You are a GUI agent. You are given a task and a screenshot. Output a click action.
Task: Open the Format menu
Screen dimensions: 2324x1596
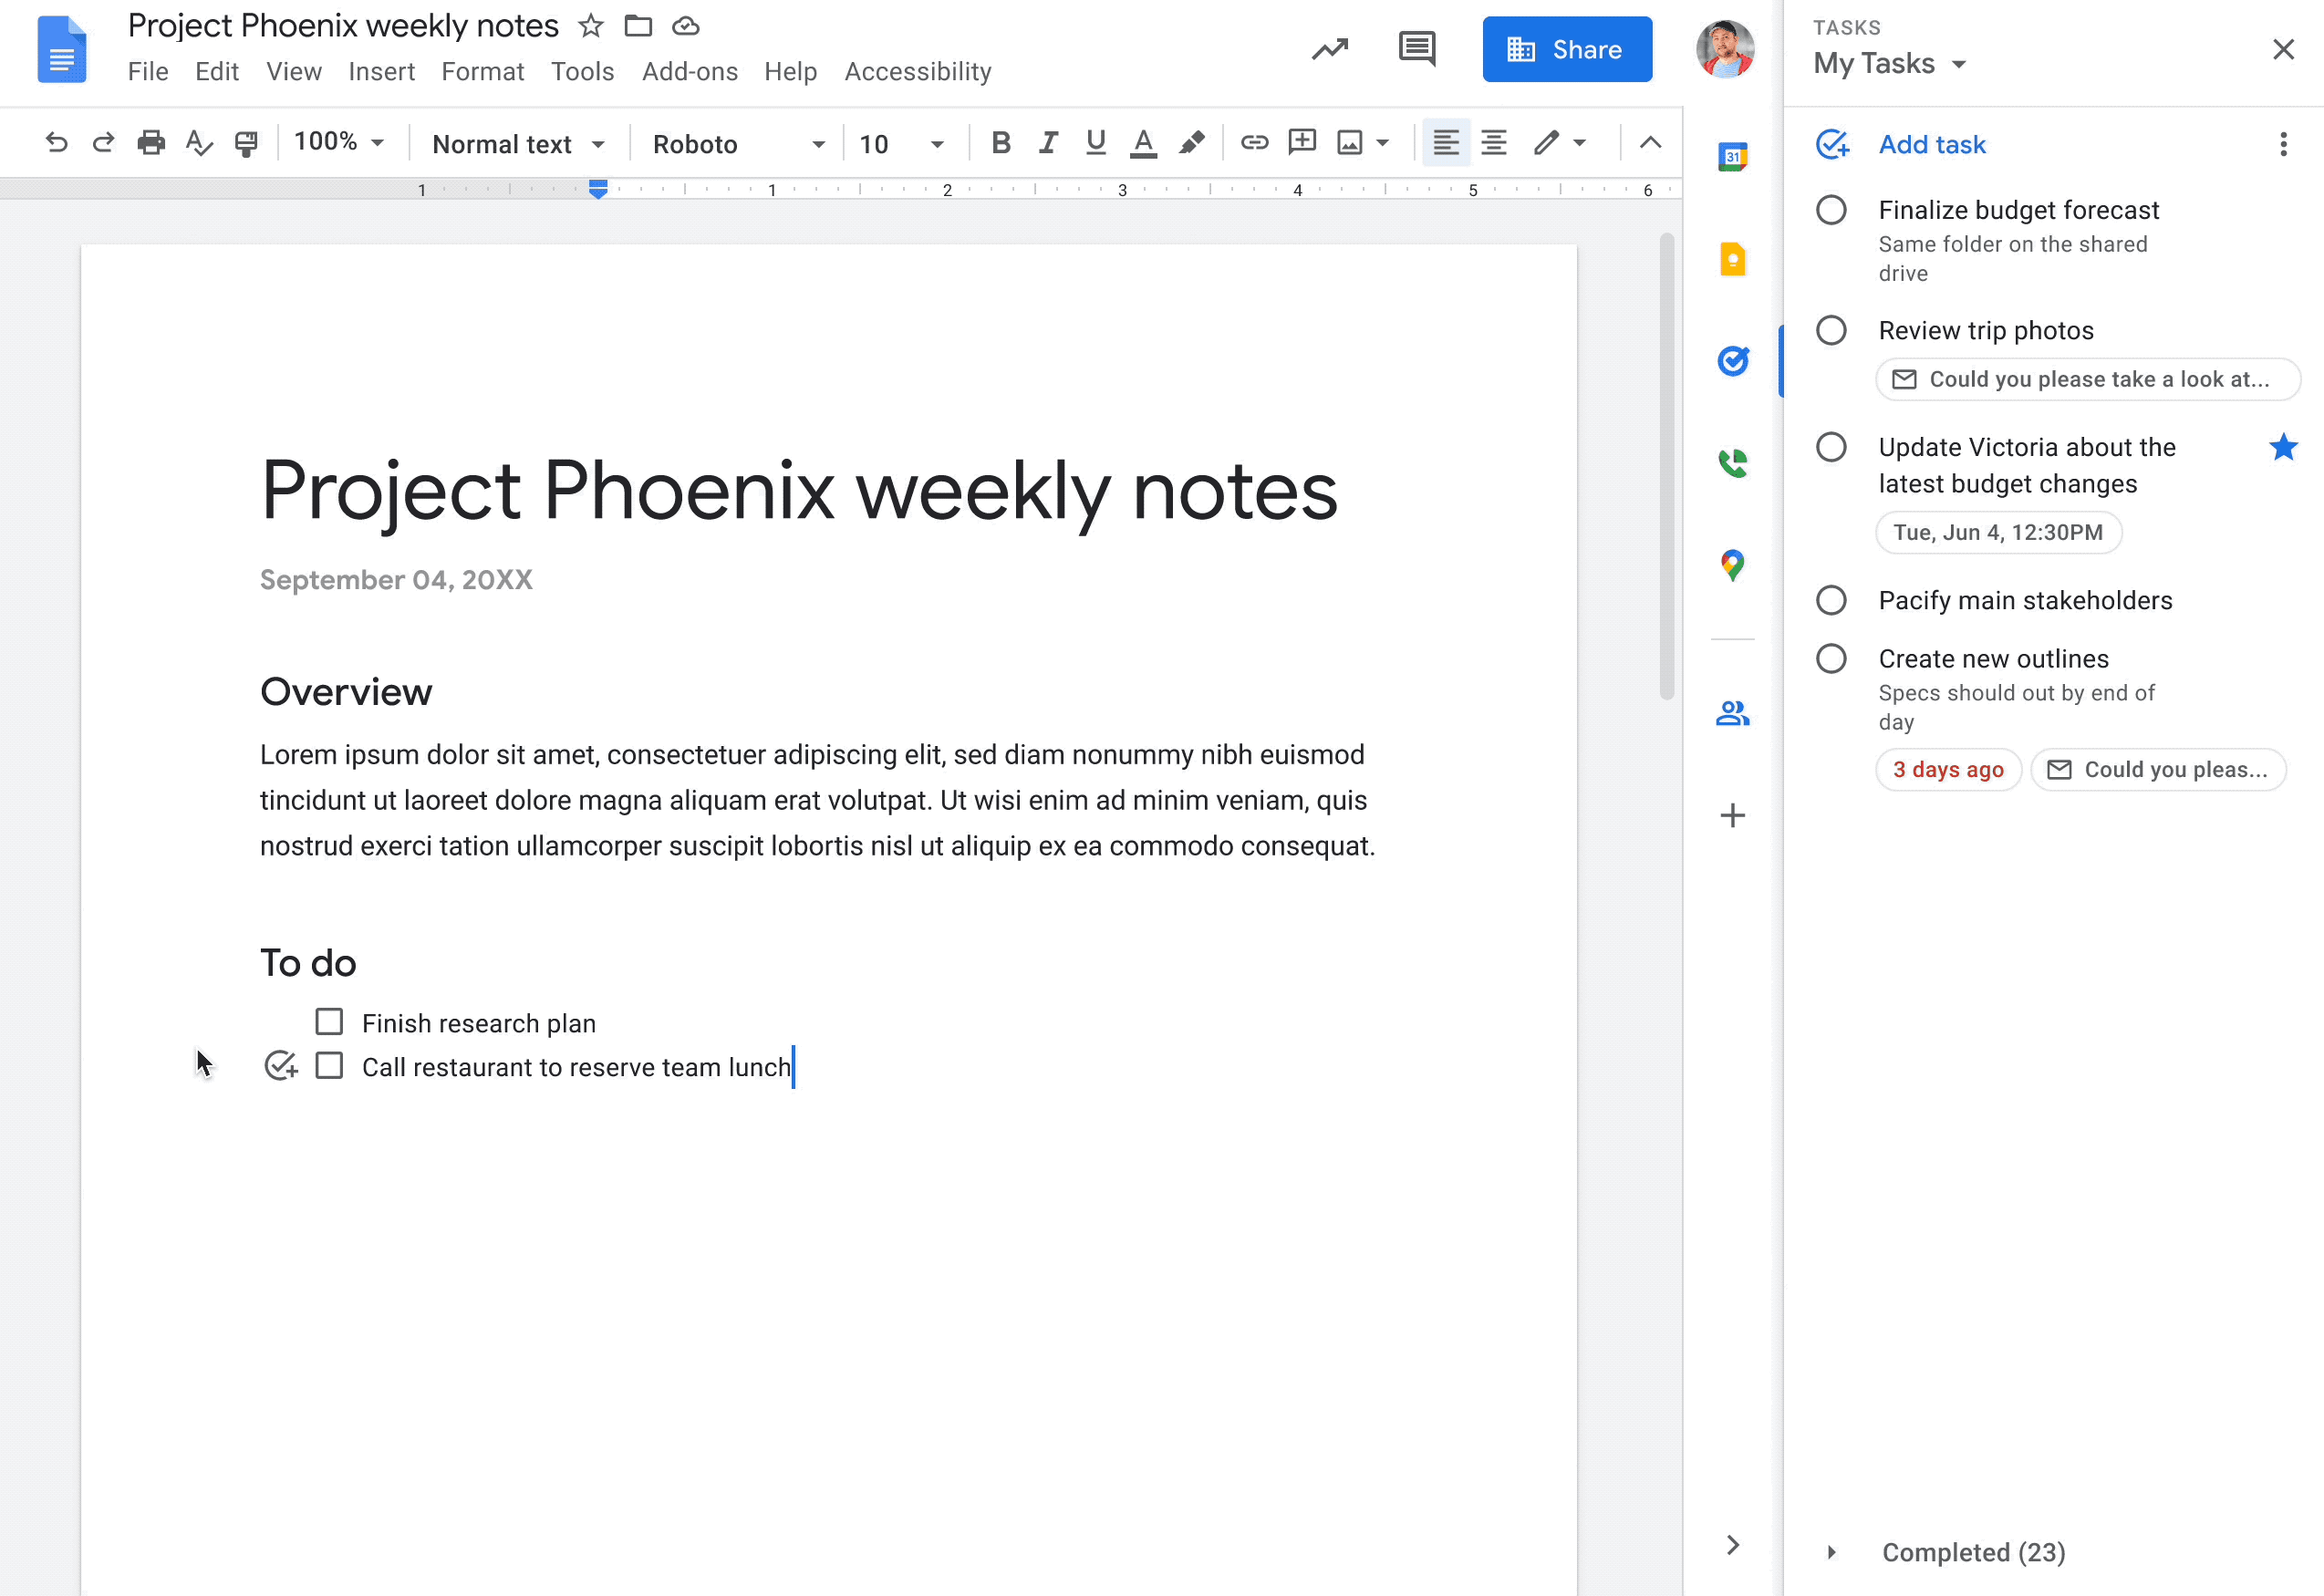482,70
